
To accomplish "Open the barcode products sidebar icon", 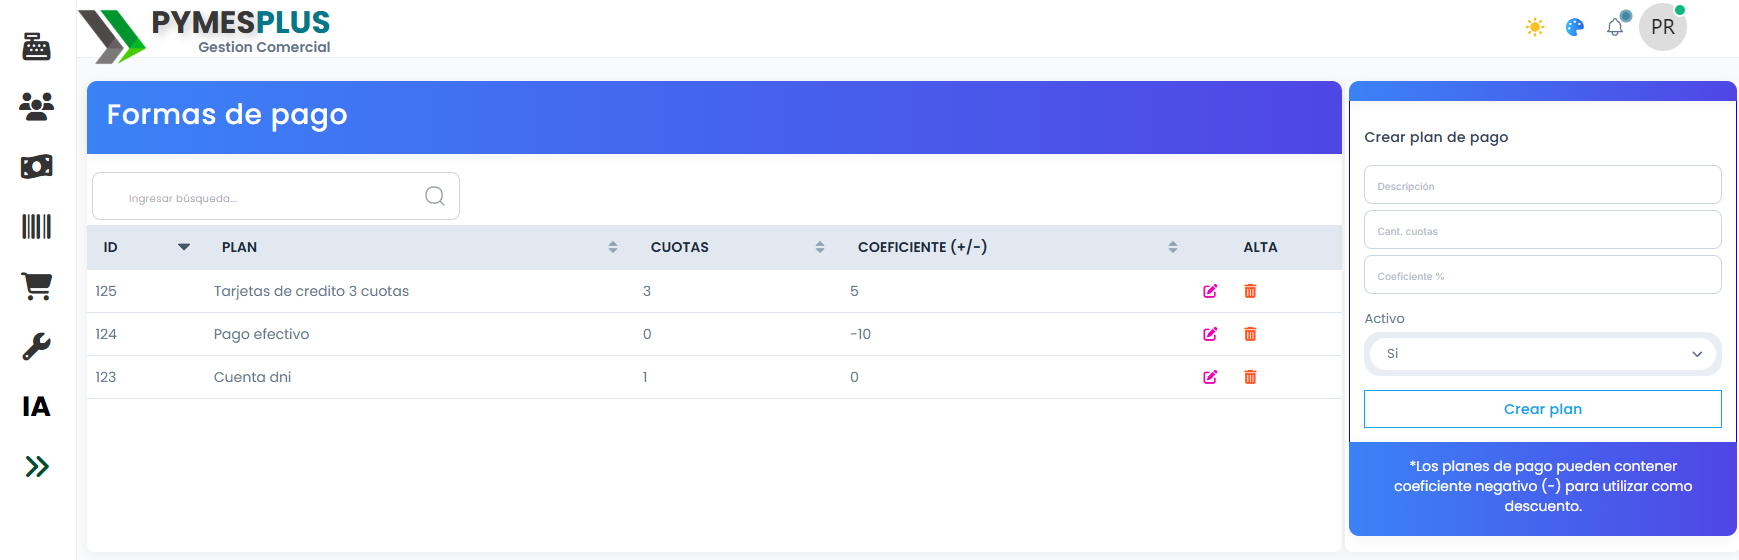I will point(37,226).
